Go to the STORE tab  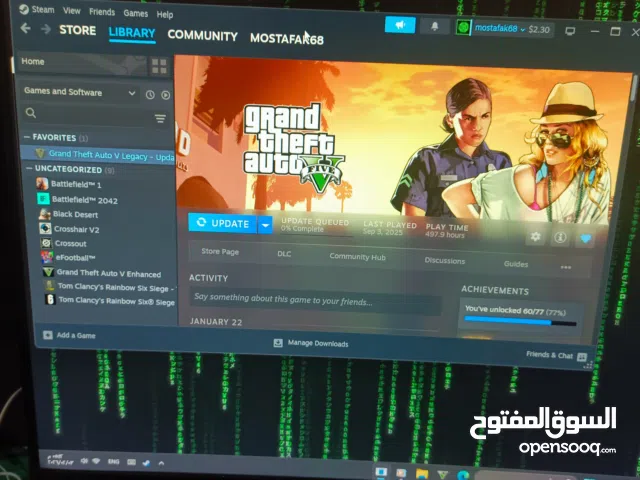pyautogui.click(x=78, y=30)
